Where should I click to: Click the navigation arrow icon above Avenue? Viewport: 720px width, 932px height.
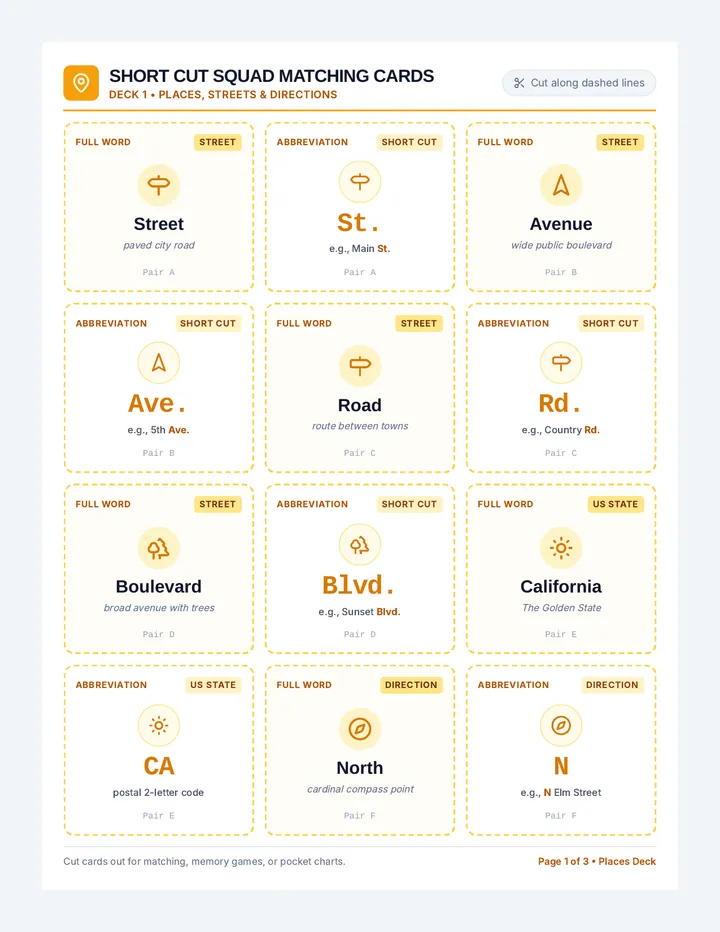point(561,185)
